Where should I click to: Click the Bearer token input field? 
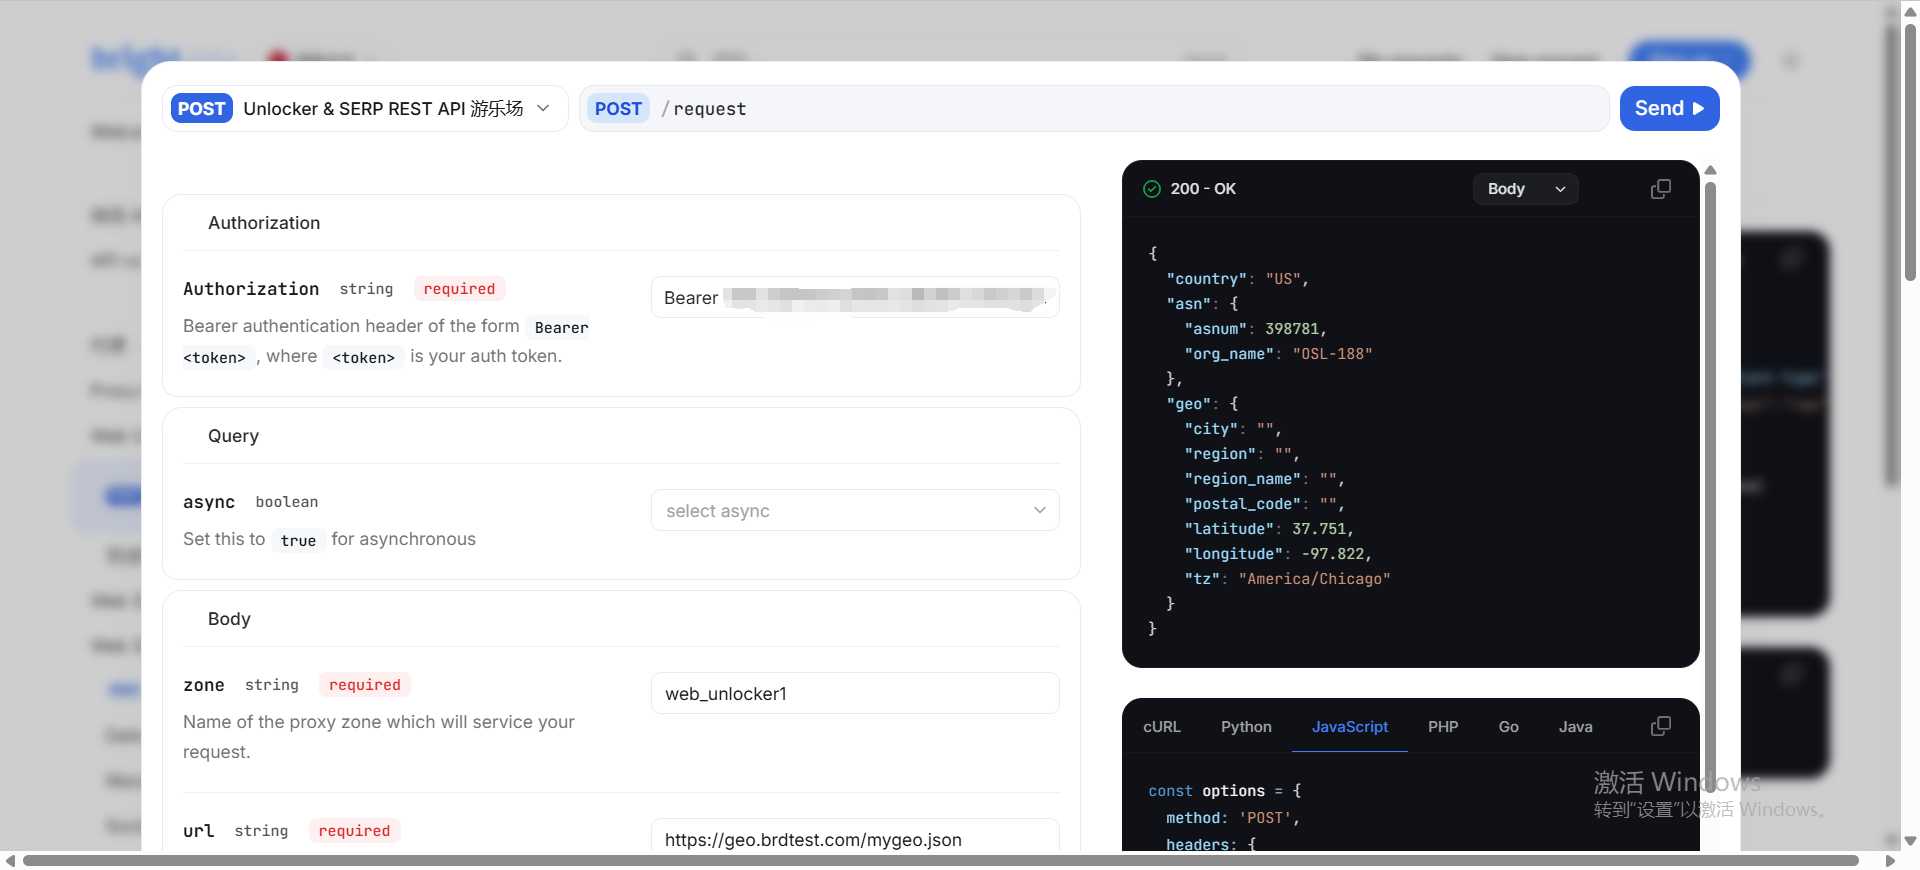[855, 297]
